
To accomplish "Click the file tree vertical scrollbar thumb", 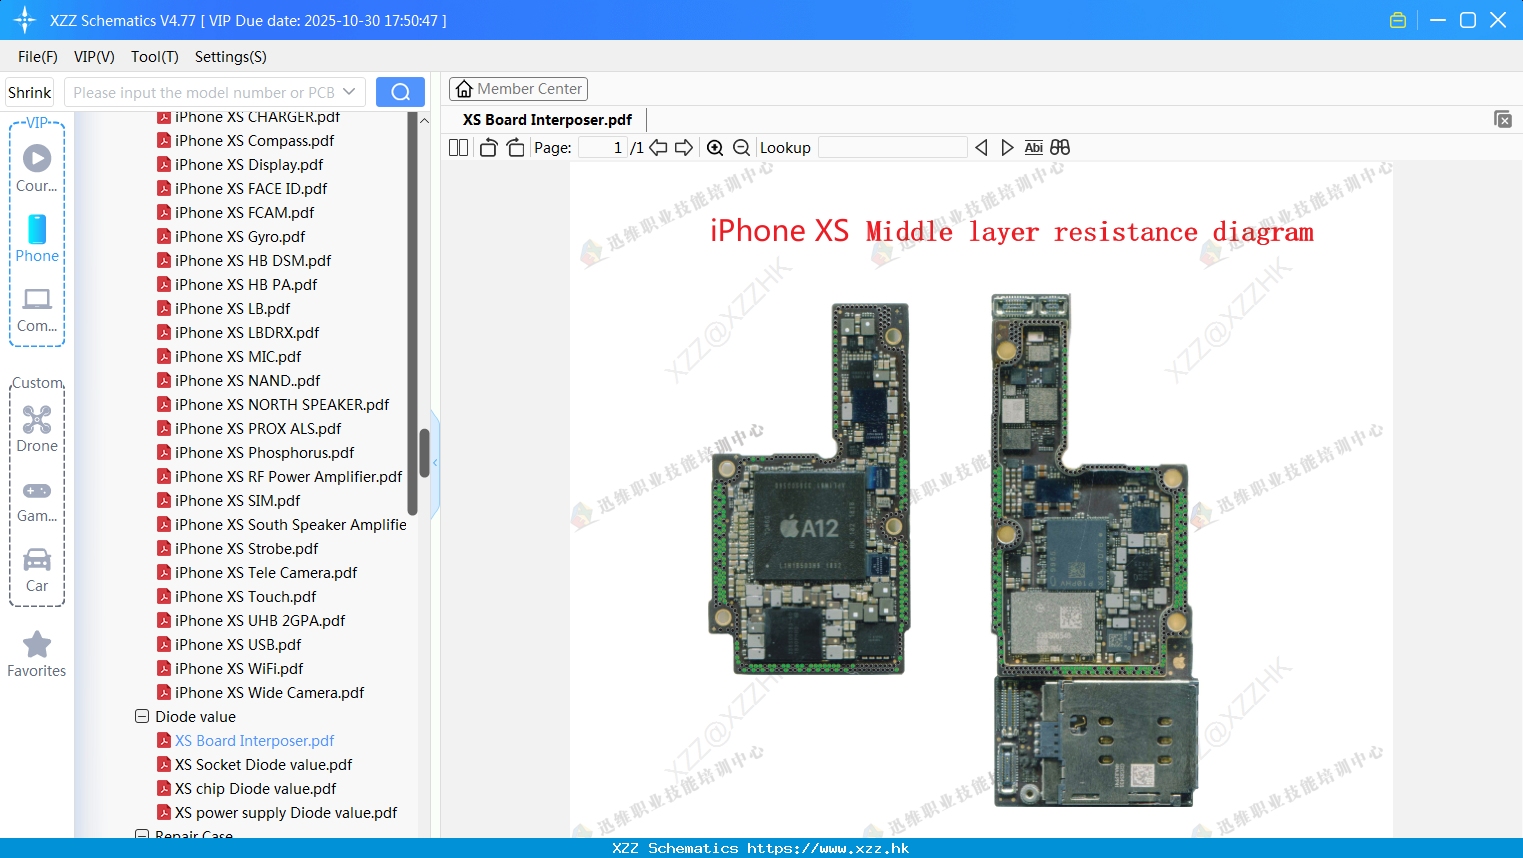I will 424,453.
